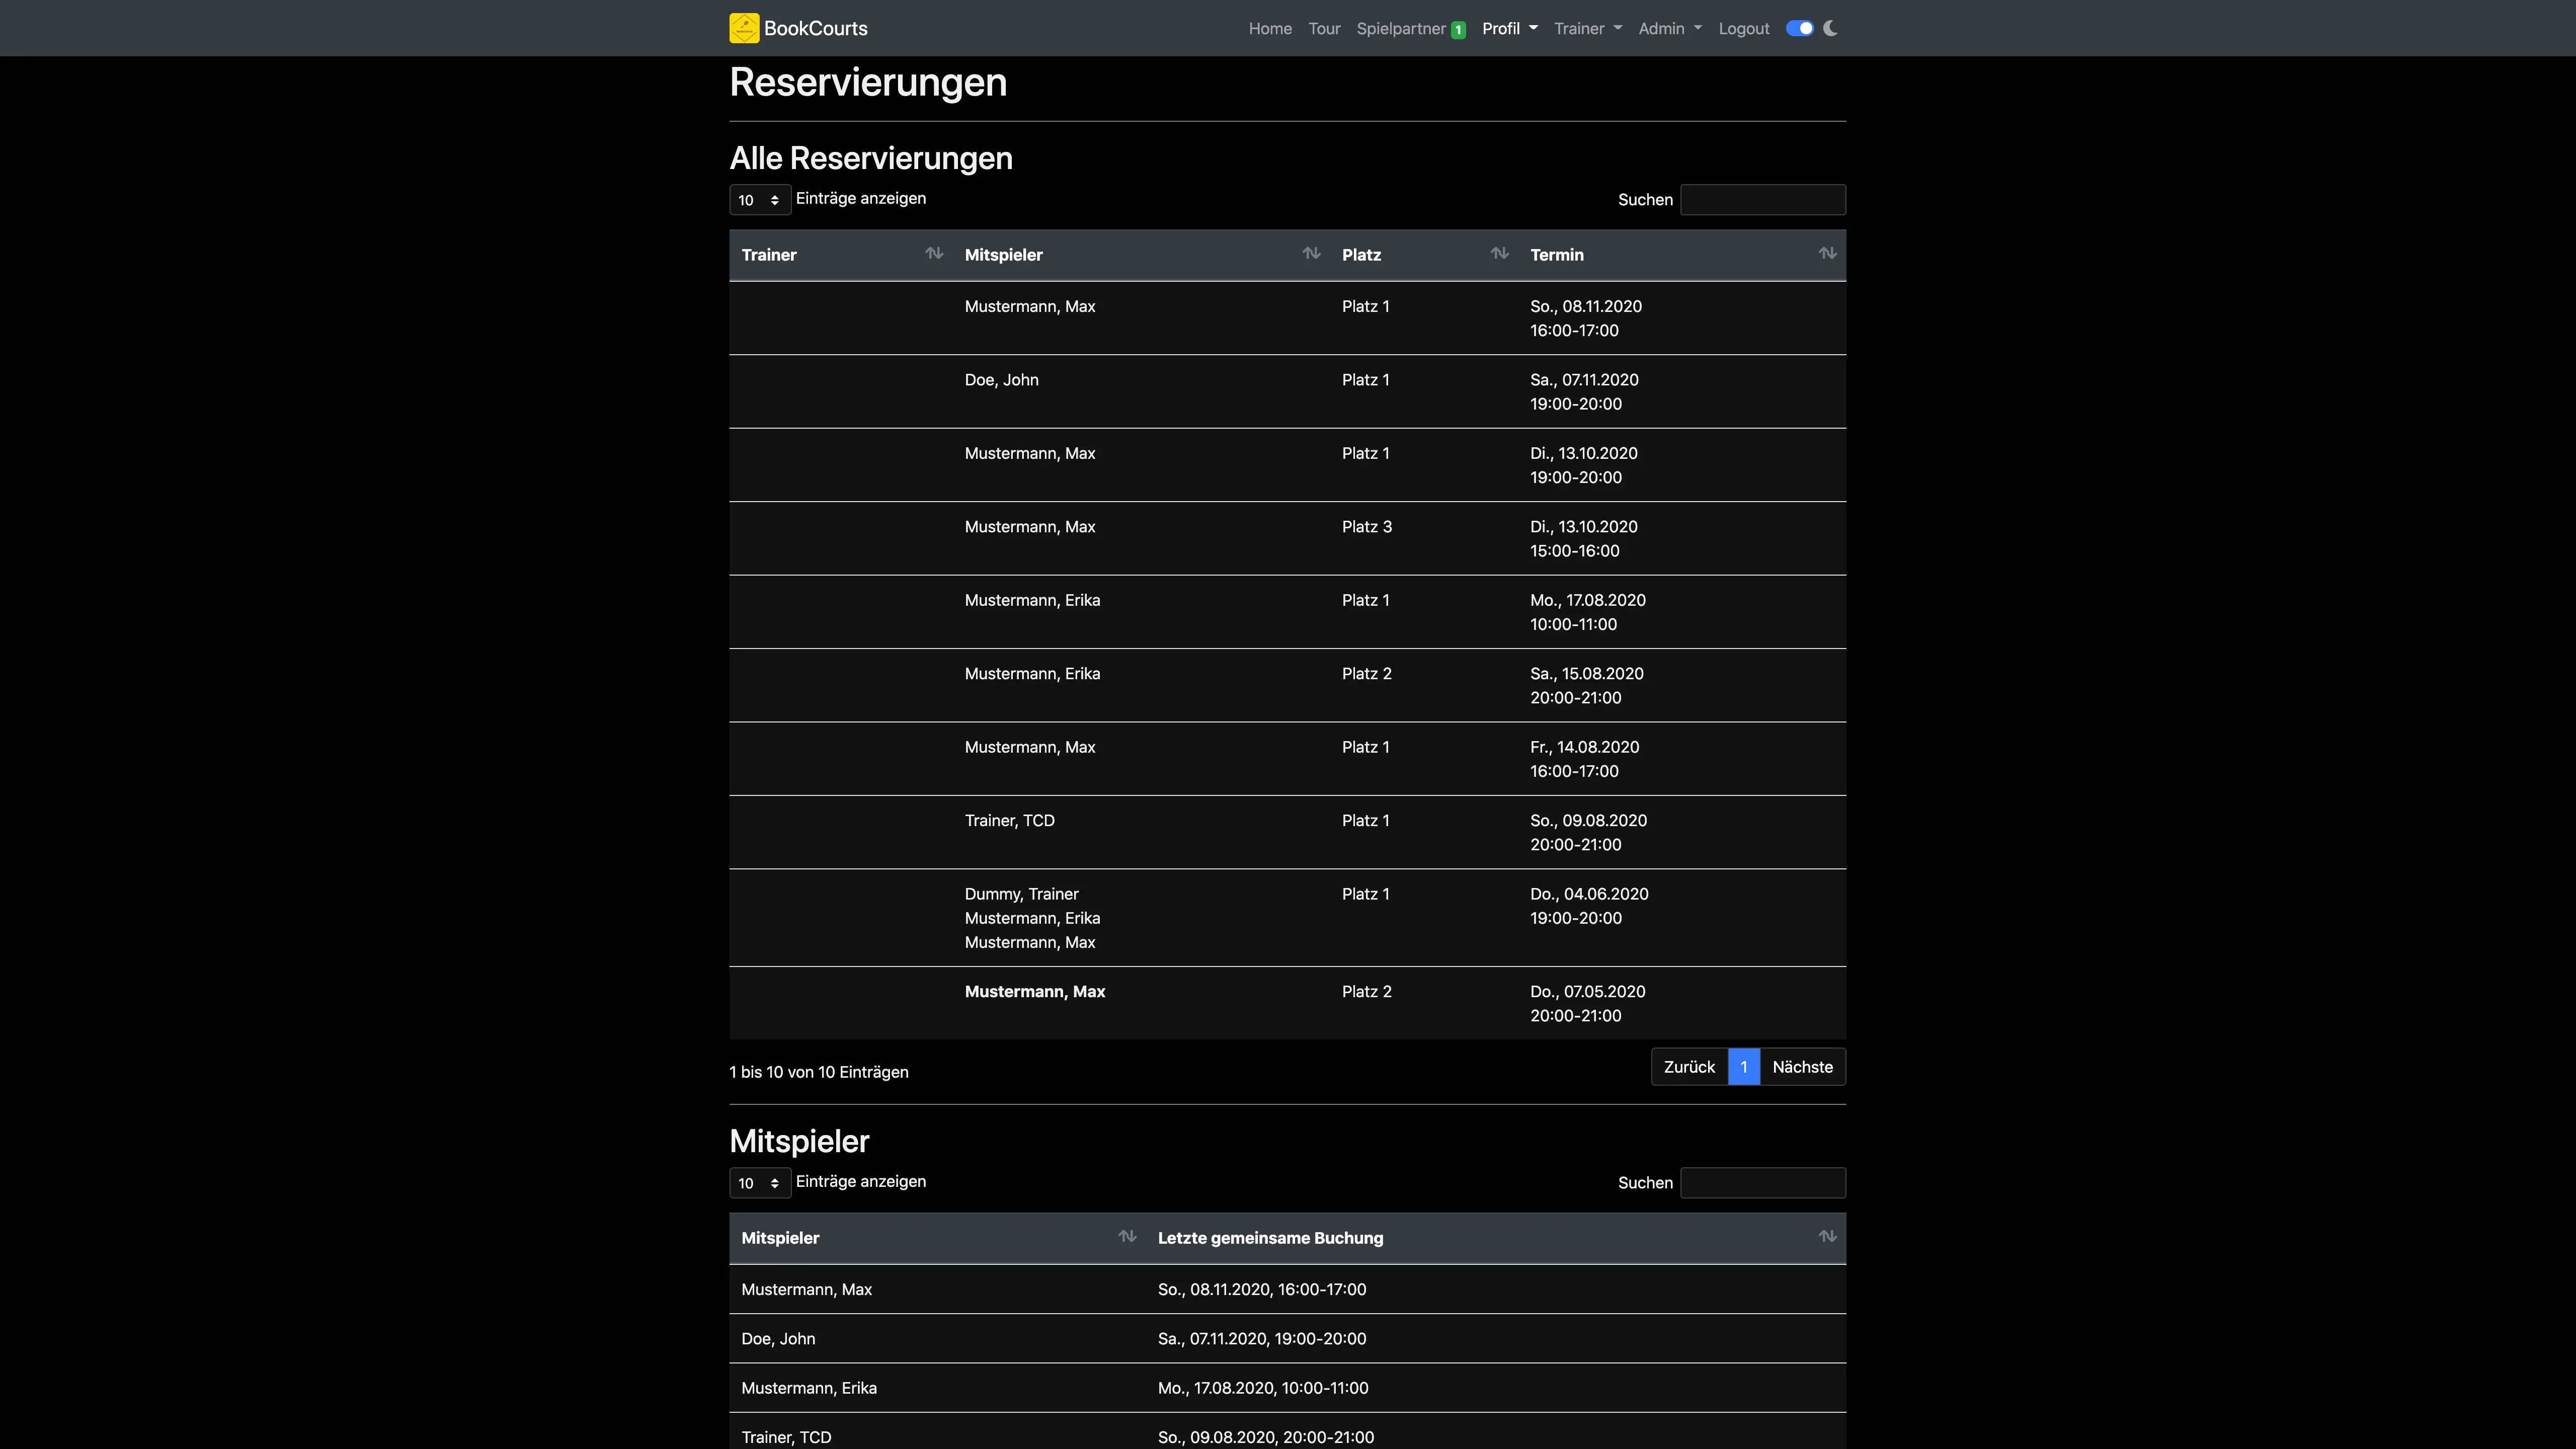Viewport: 2576px width, 1449px height.
Task: Open the Trainer dropdown menu
Action: pos(1588,28)
